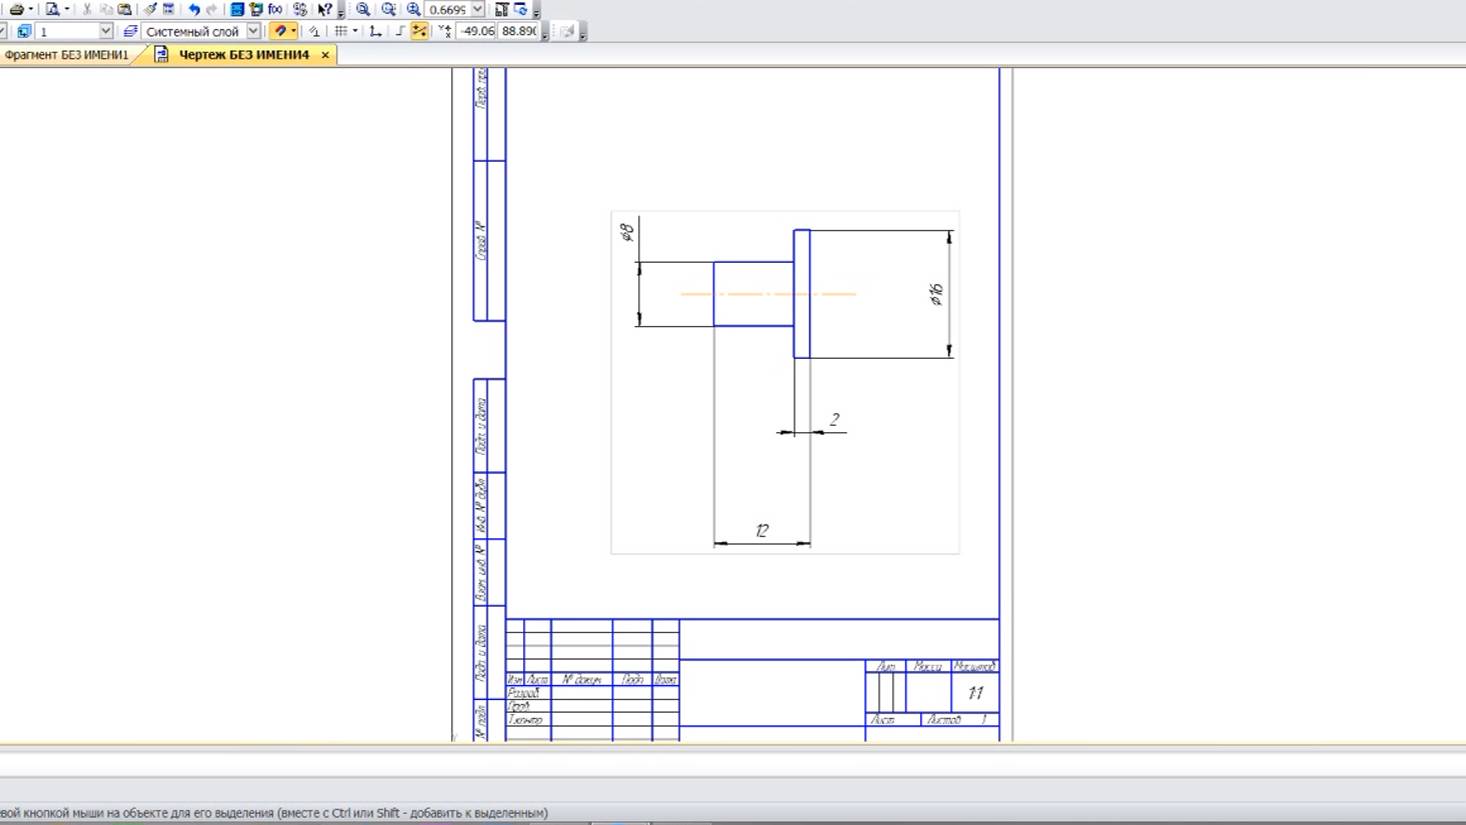Screen dimensions: 1466x825
Task: Click the dimension value 2 in the drawing
Action: 834,420
